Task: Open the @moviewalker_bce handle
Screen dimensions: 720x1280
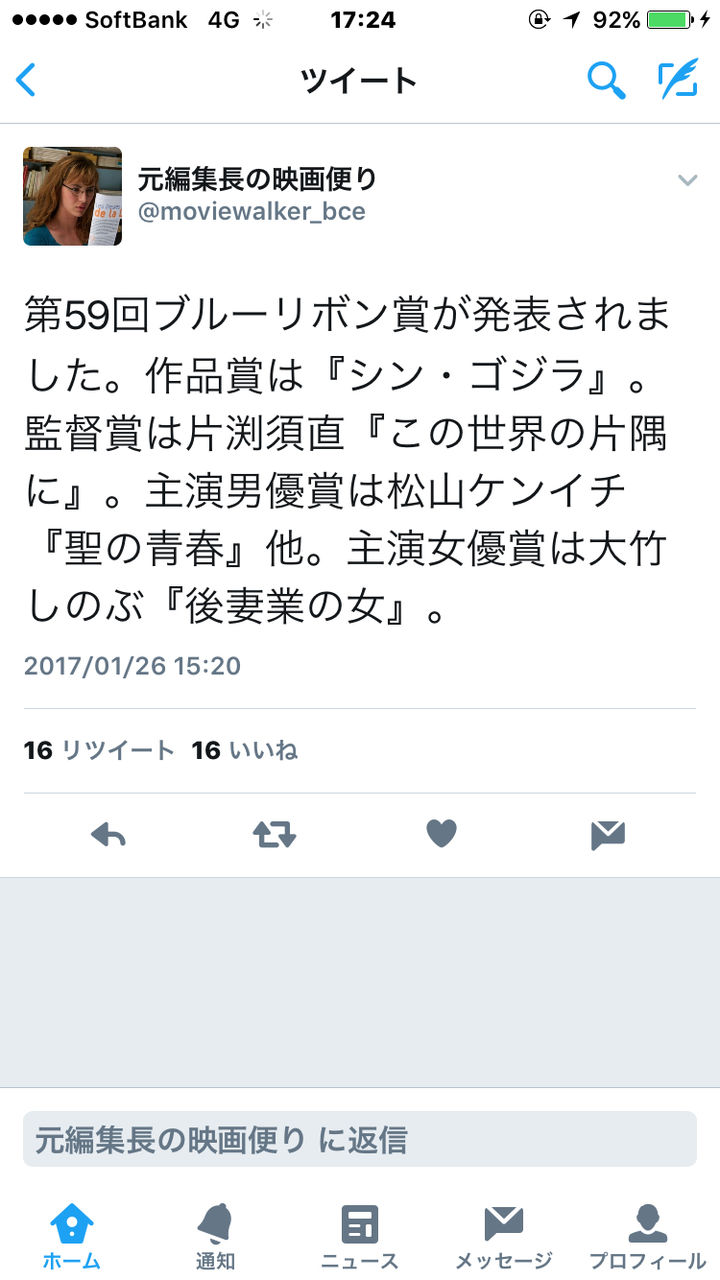Action: click(x=252, y=212)
